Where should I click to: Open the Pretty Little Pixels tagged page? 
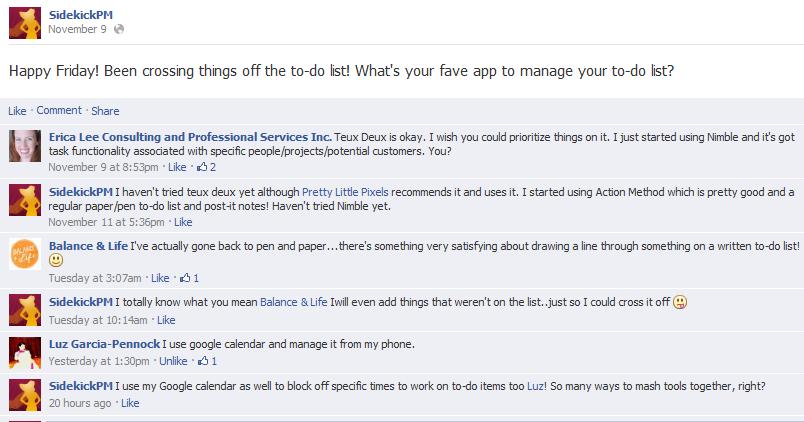[345, 192]
